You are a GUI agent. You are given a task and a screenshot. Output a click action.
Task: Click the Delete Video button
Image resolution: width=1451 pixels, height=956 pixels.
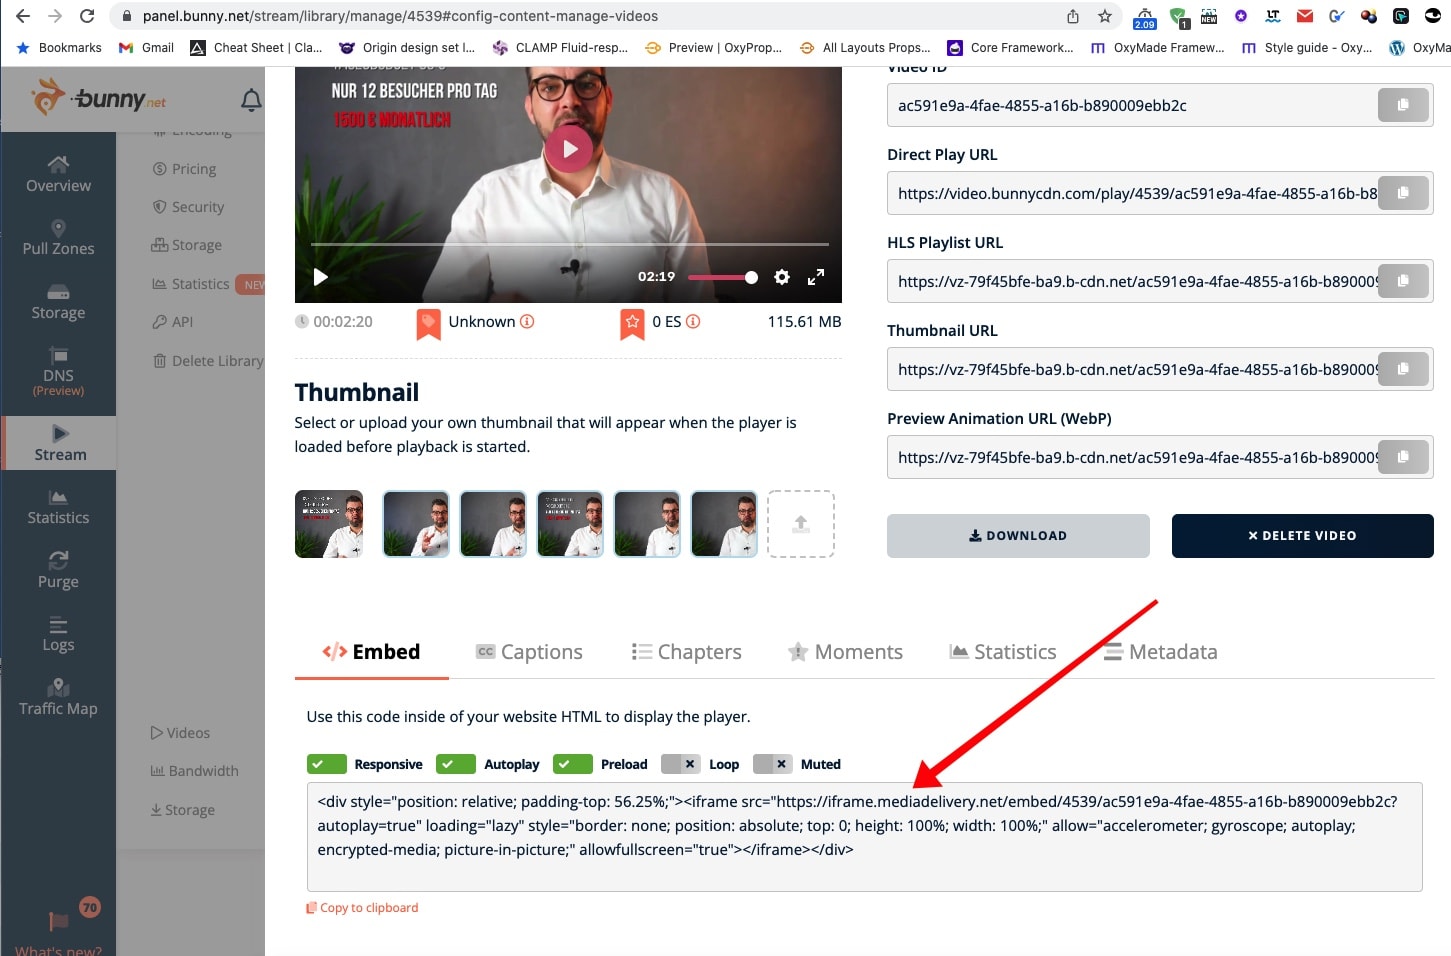pyautogui.click(x=1302, y=536)
